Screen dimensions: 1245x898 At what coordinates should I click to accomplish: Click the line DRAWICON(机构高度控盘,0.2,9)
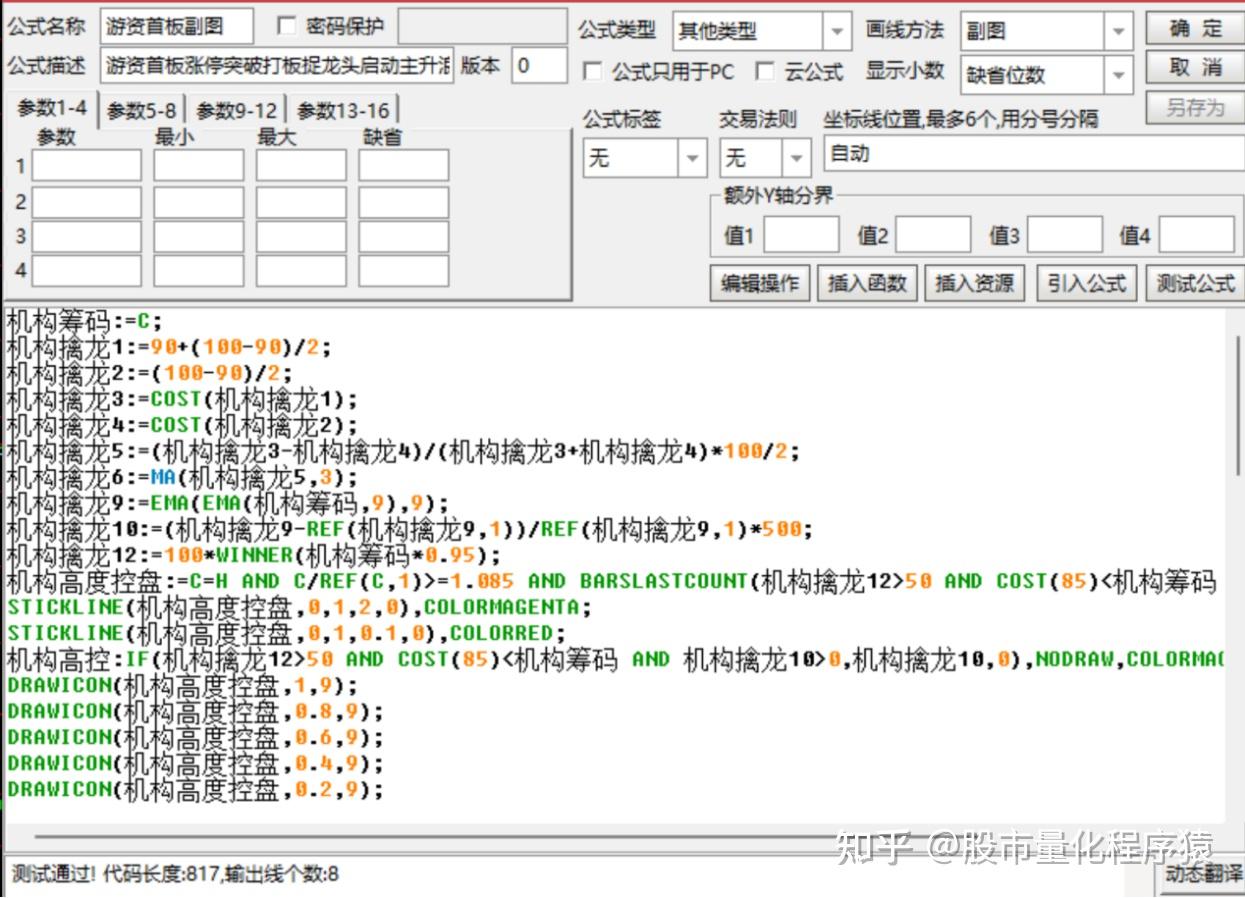click(x=195, y=789)
